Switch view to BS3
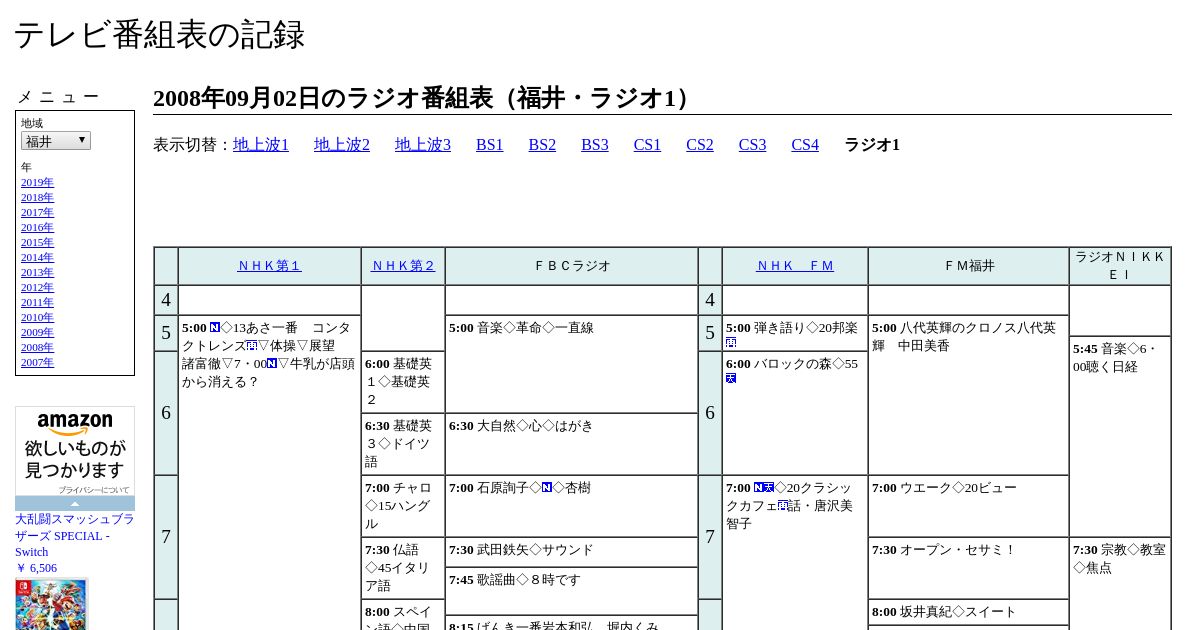1200x630 pixels. pyautogui.click(x=595, y=145)
